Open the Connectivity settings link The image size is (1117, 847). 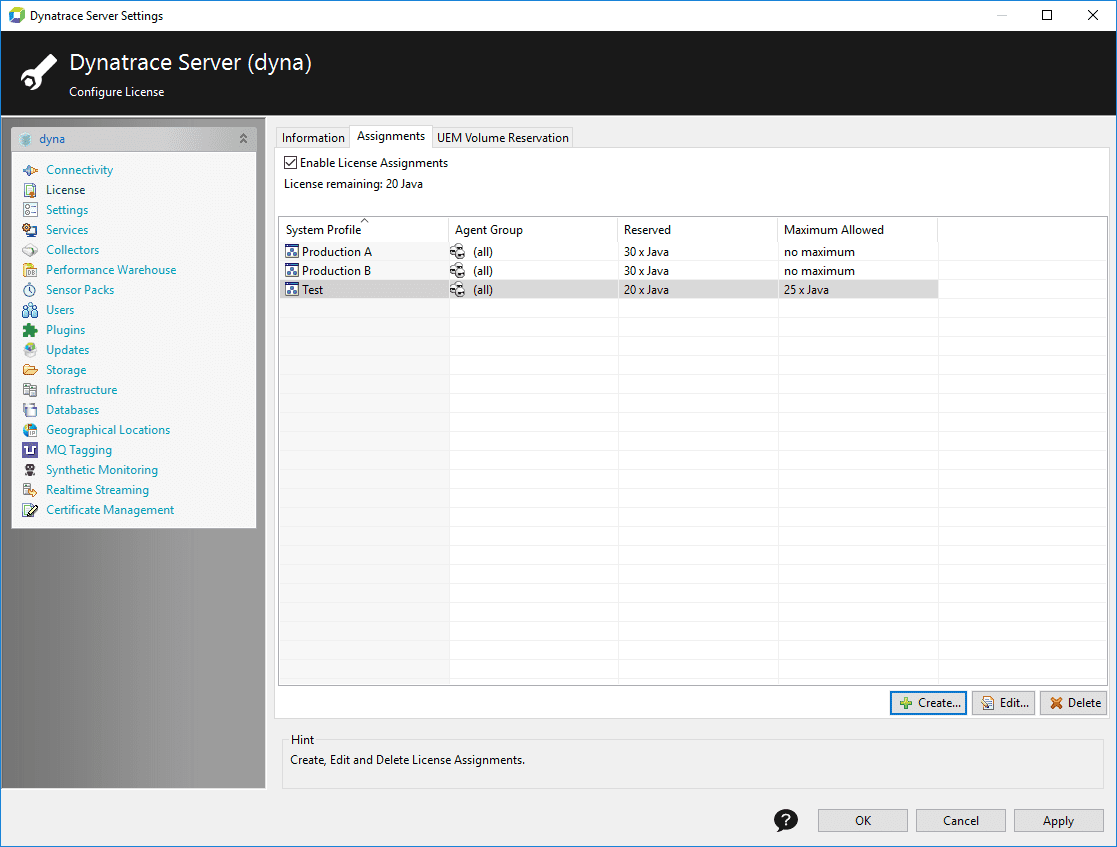(80, 170)
